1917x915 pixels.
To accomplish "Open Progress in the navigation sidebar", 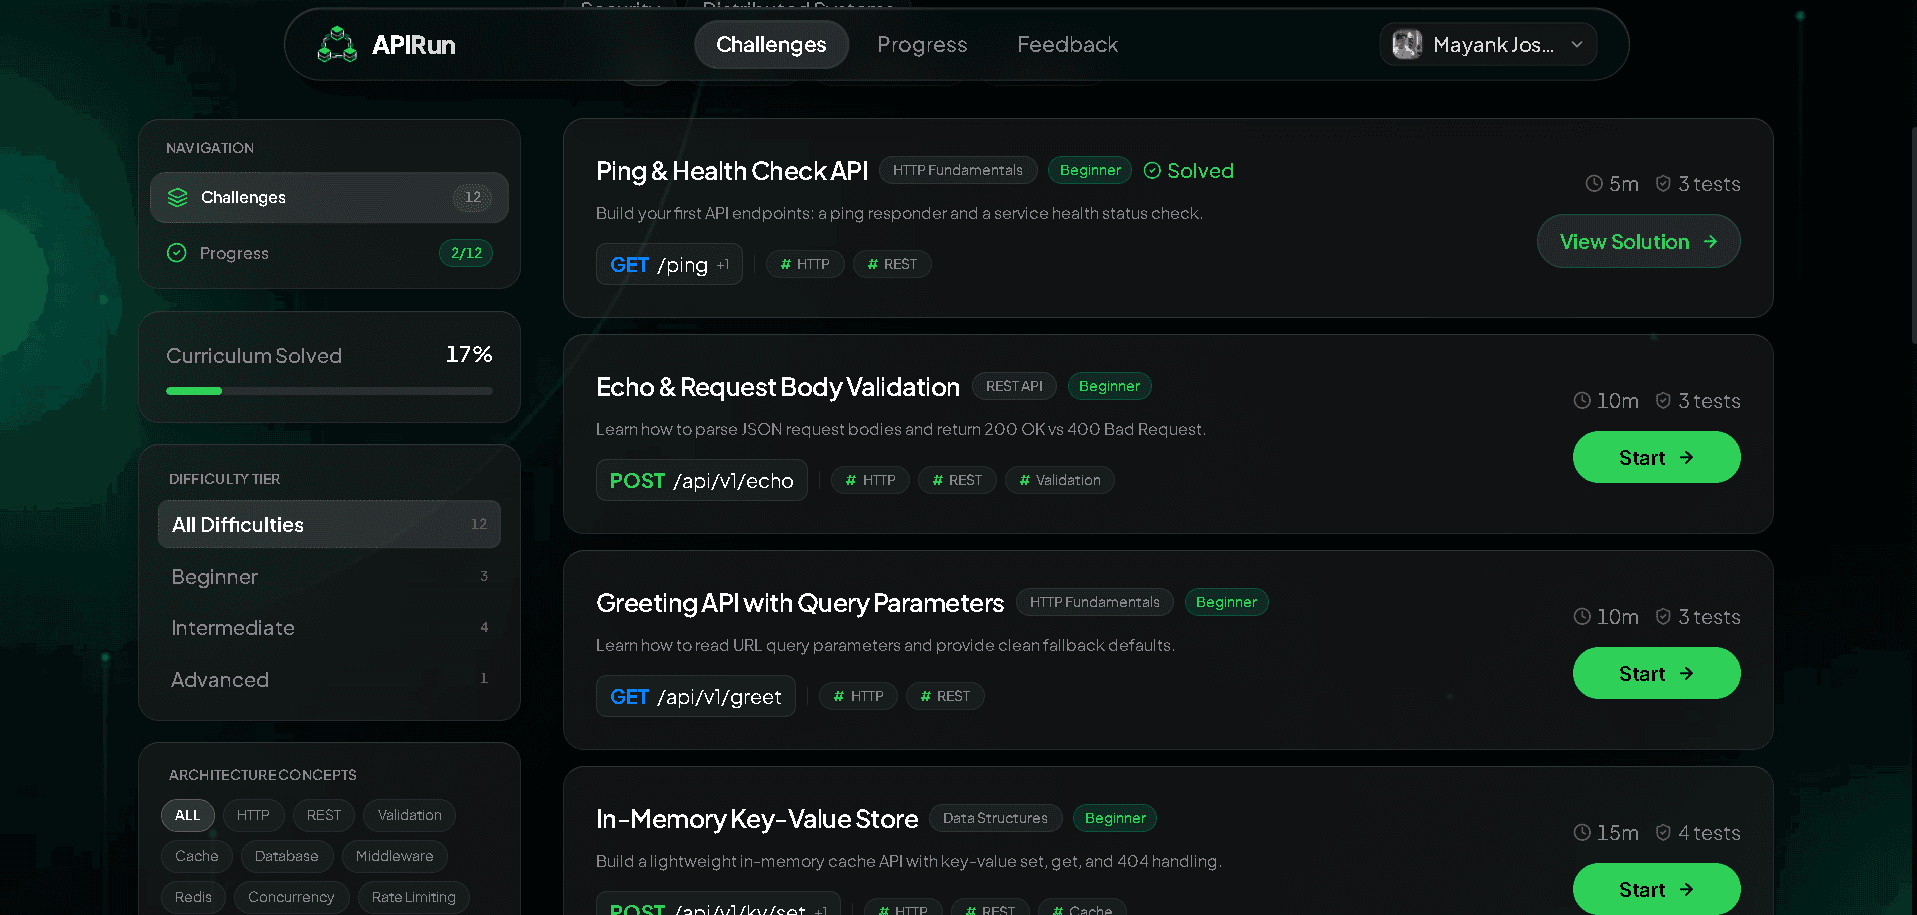I will point(329,253).
